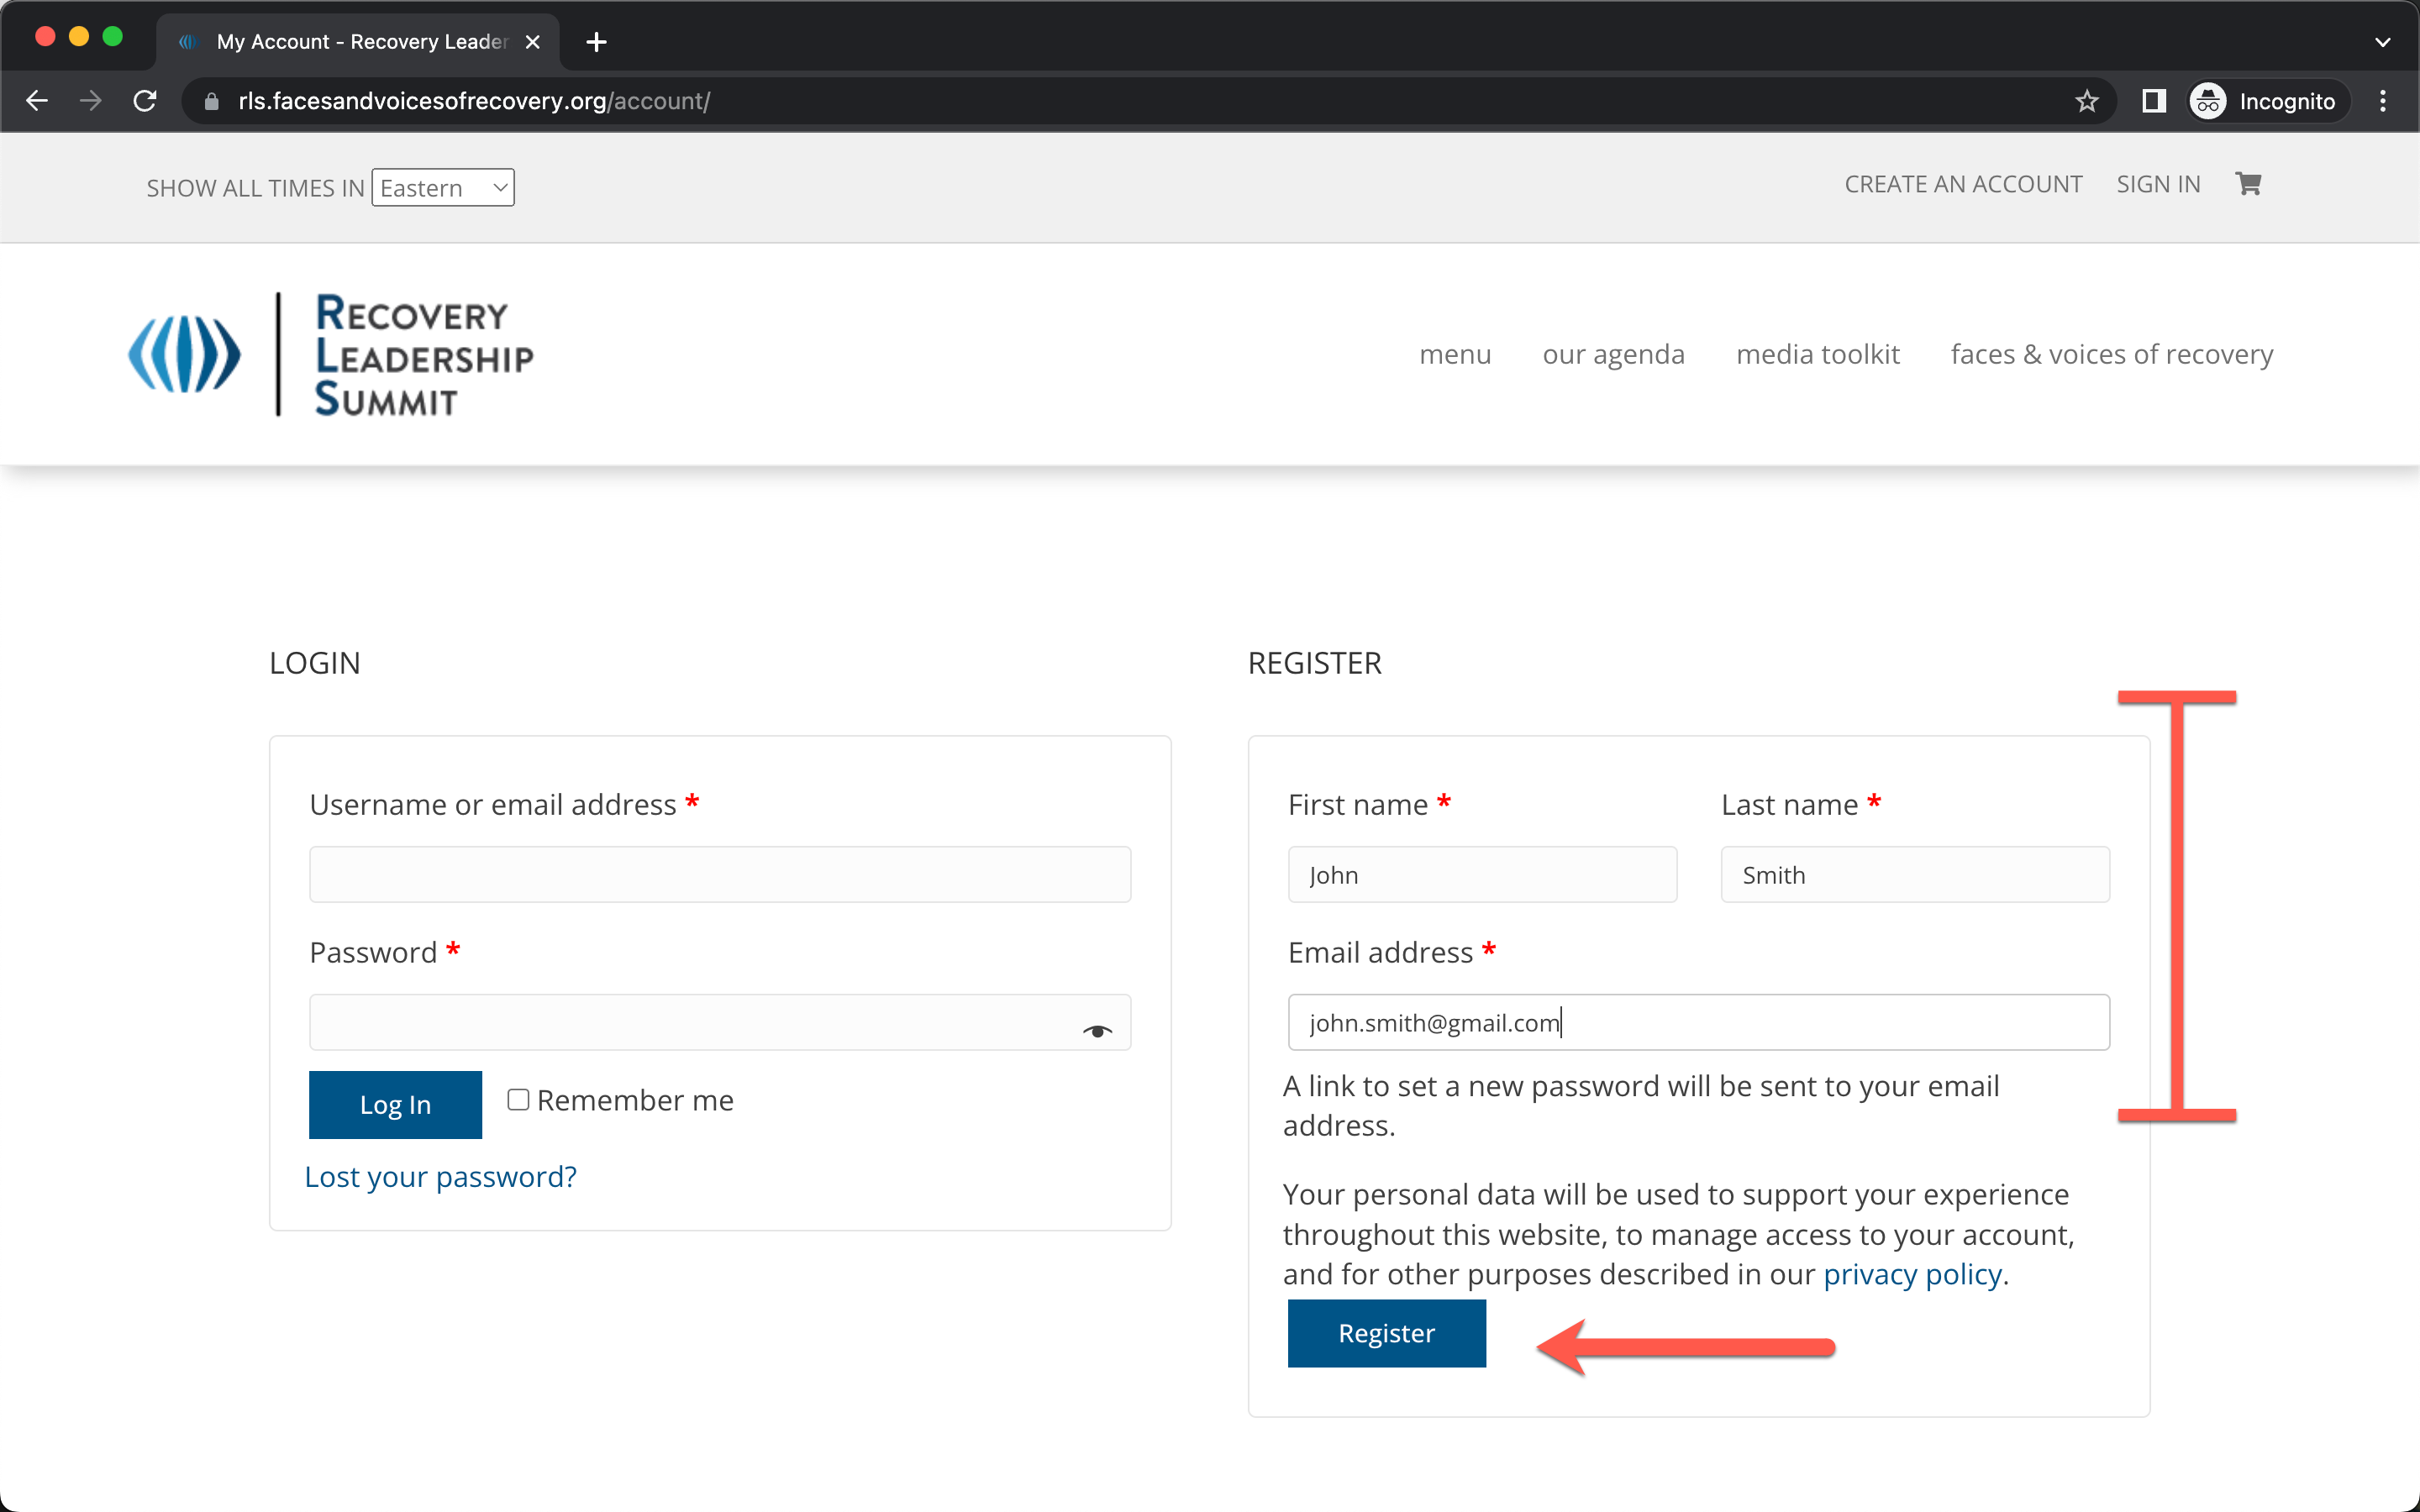Open the "menu" navigation item
The image size is (2420, 1512).
point(1454,354)
